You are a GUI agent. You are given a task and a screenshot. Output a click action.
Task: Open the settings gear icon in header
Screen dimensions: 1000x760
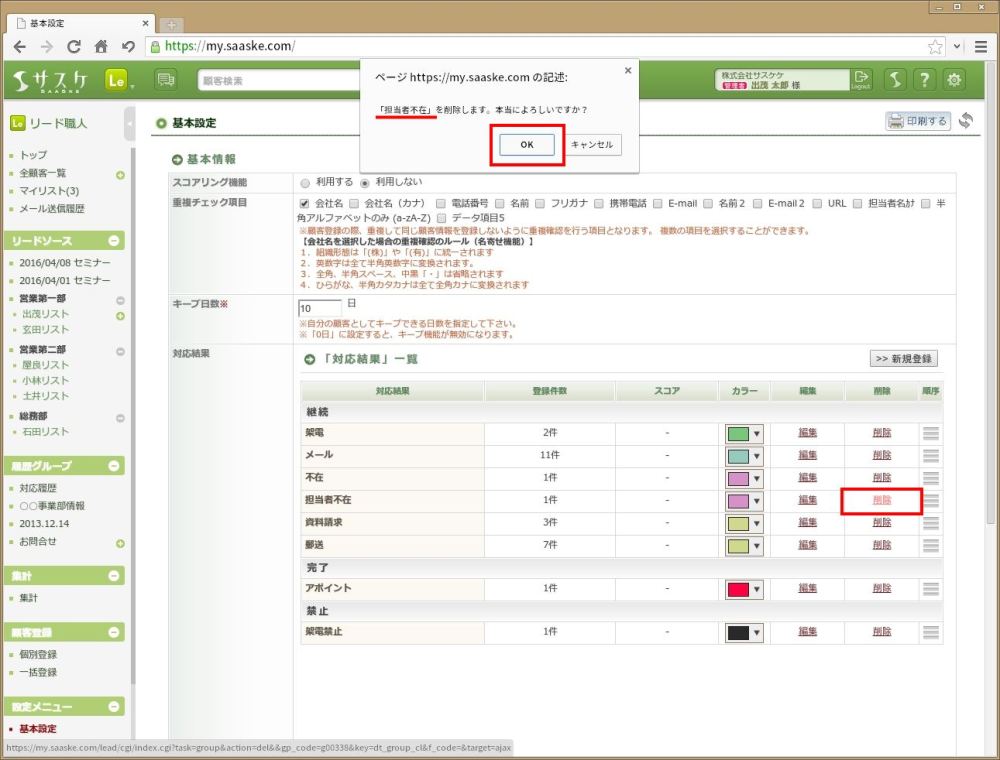pyautogui.click(x=954, y=80)
